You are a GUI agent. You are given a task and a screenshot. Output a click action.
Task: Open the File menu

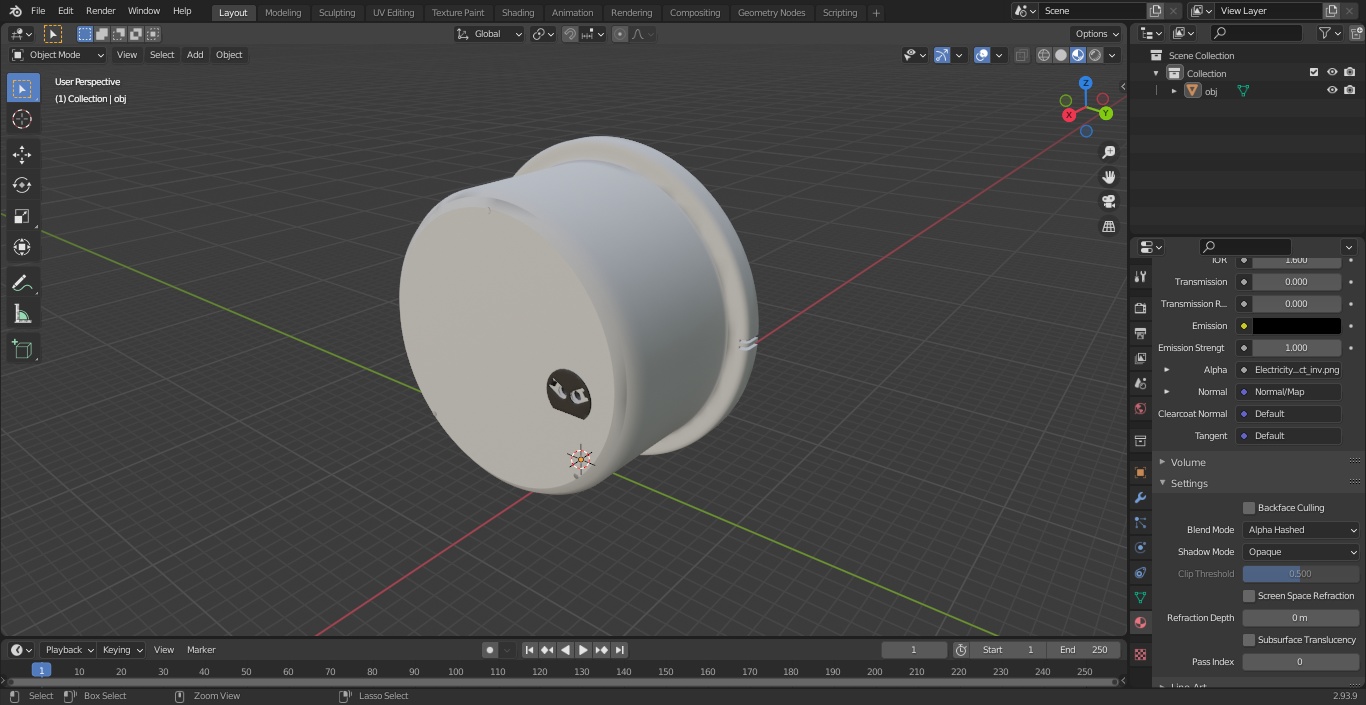click(38, 11)
